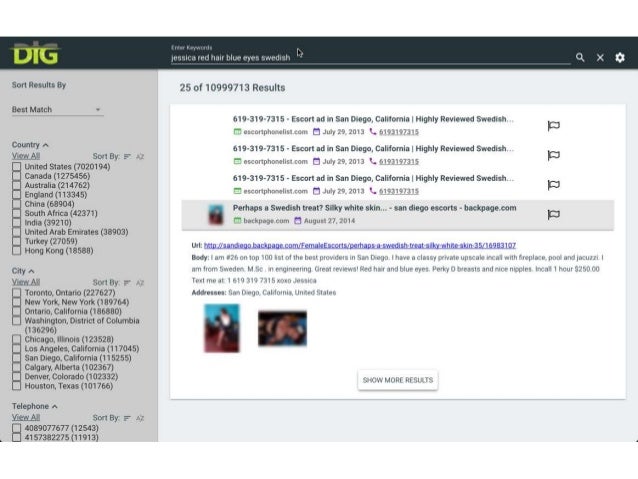Click phone link 6193197315 in third result
Screen dimensions: 638x479
point(399,191)
